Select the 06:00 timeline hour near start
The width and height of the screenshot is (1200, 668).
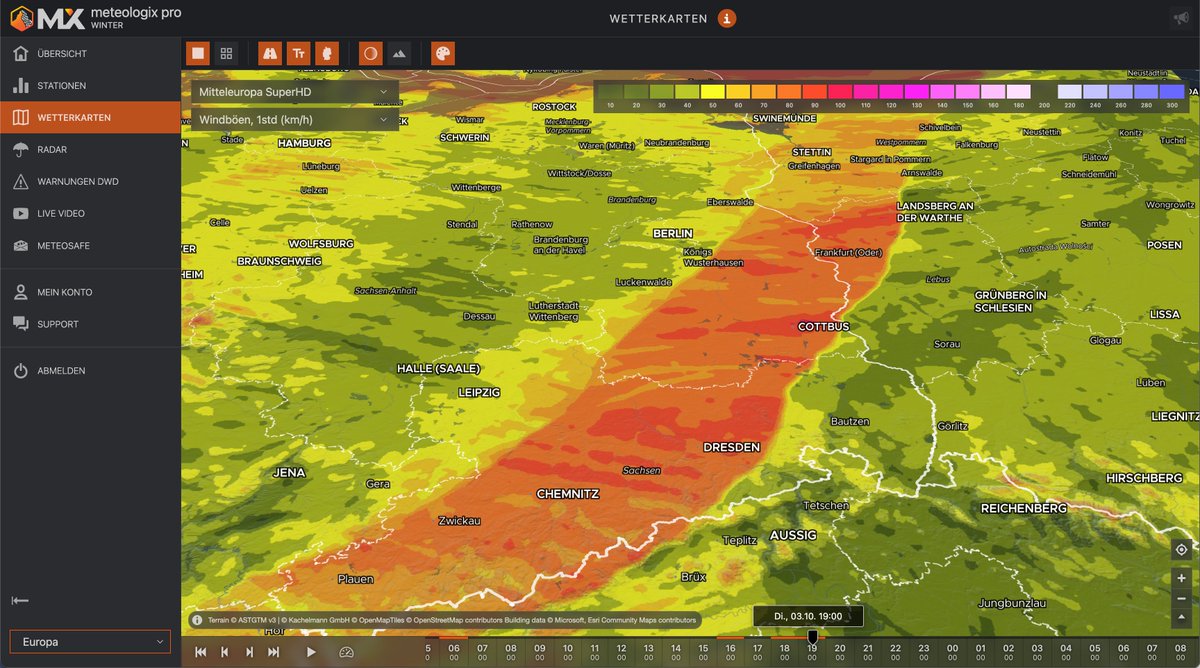coord(455,652)
